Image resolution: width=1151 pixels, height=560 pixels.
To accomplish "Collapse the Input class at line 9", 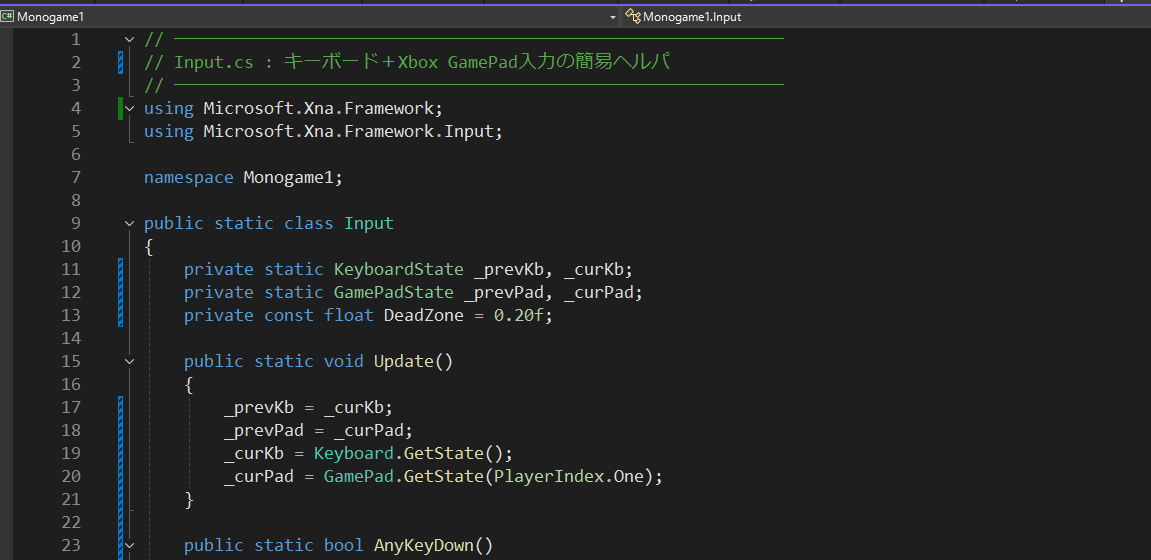I will point(129,223).
